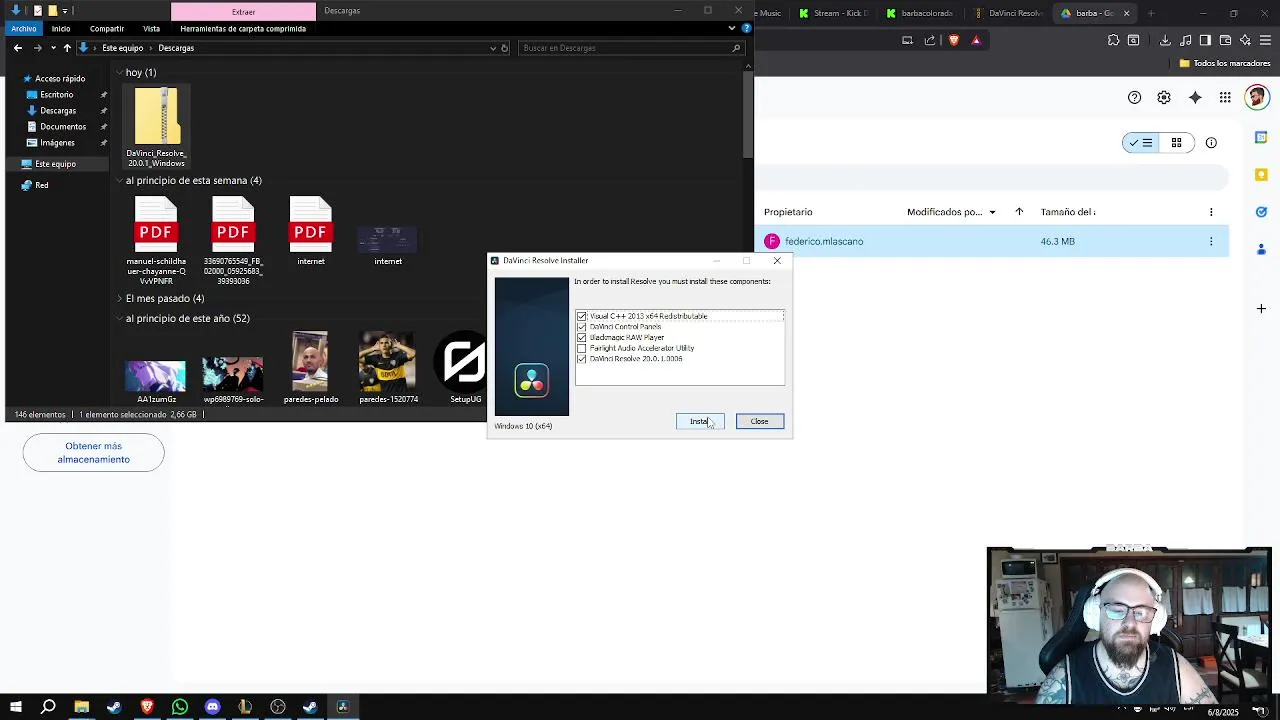Open Acceso rápido in navigation pane
The image size is (1280, 720).
60,79
